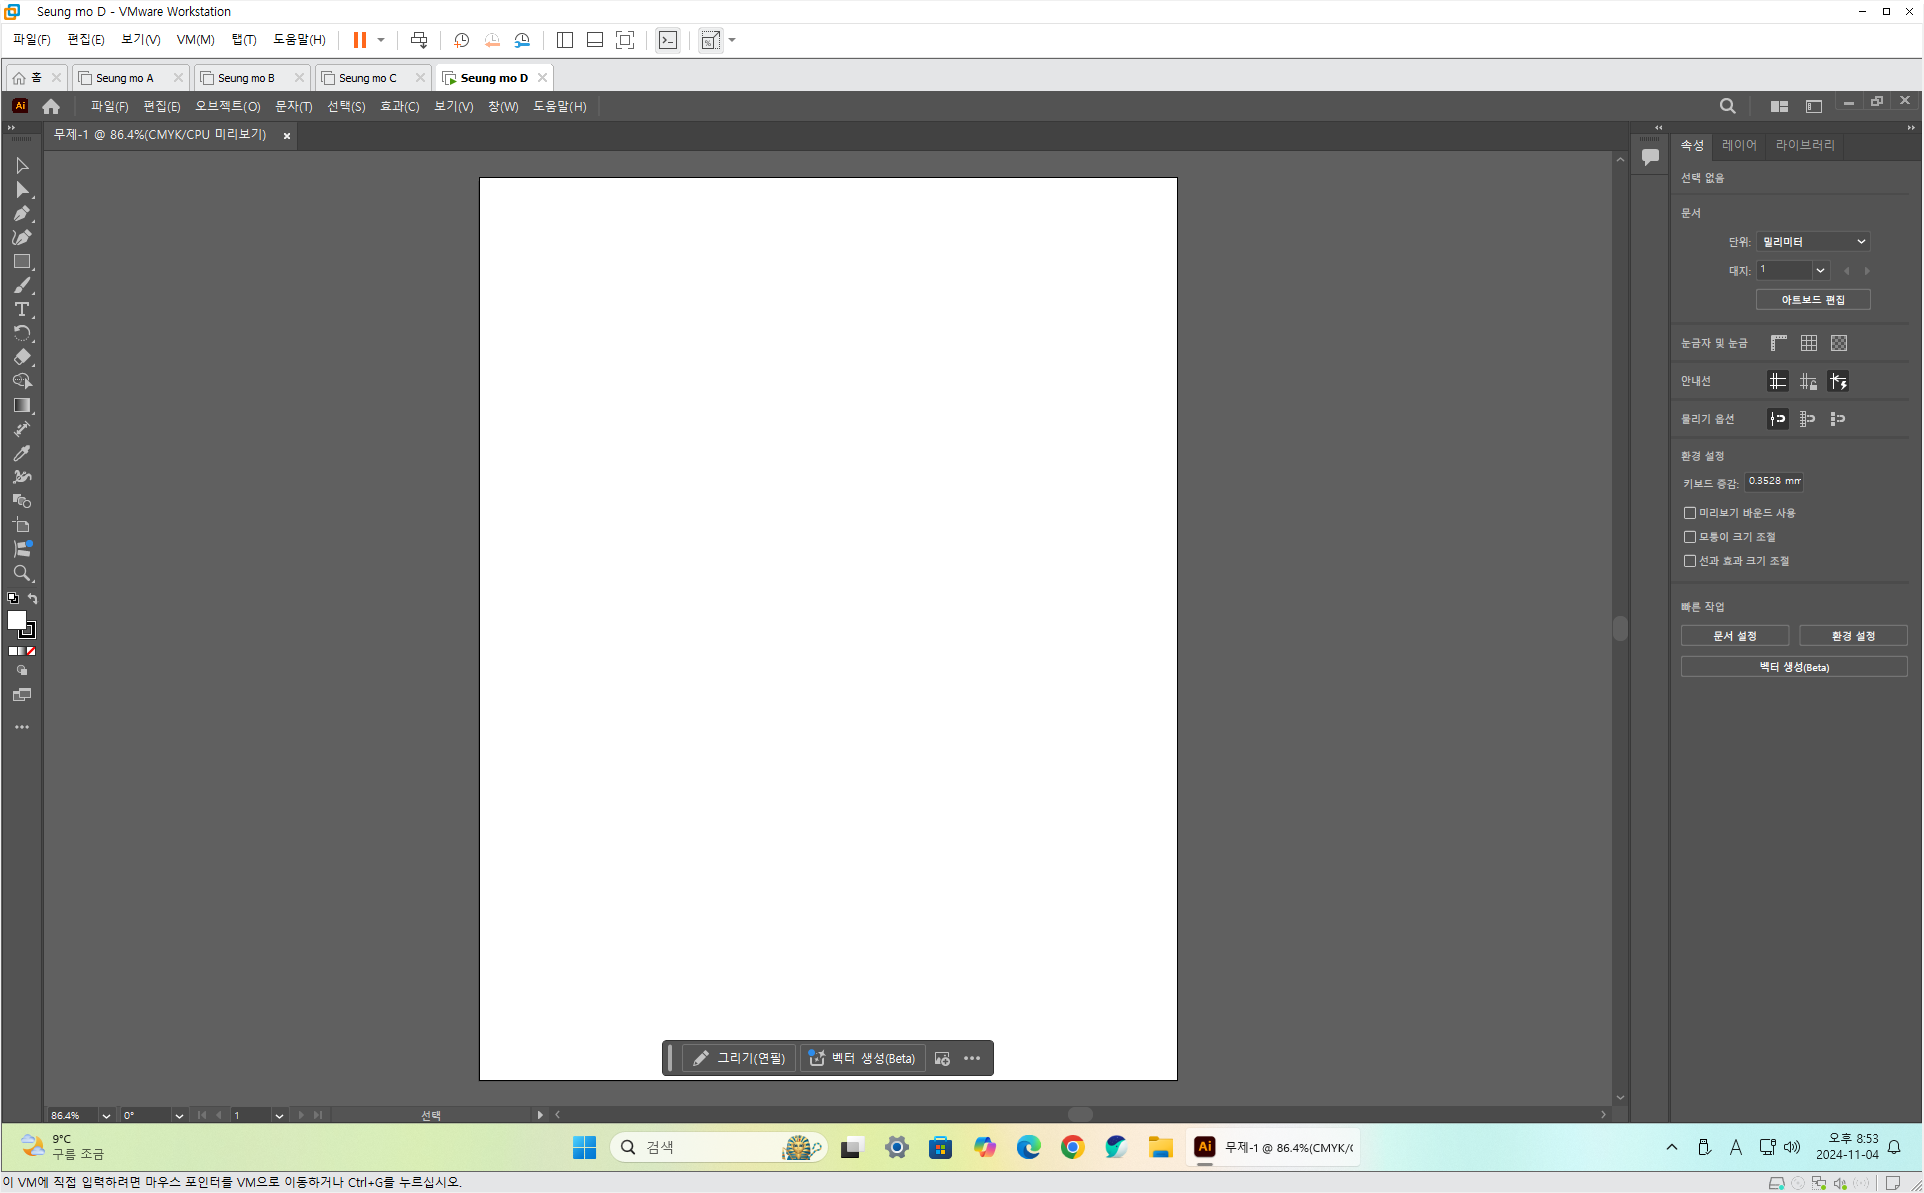Screen dimensions: 1924x1193
Task: Enable 미리보기 바운드 사용 checkbox
Action: coord(1690,513)
